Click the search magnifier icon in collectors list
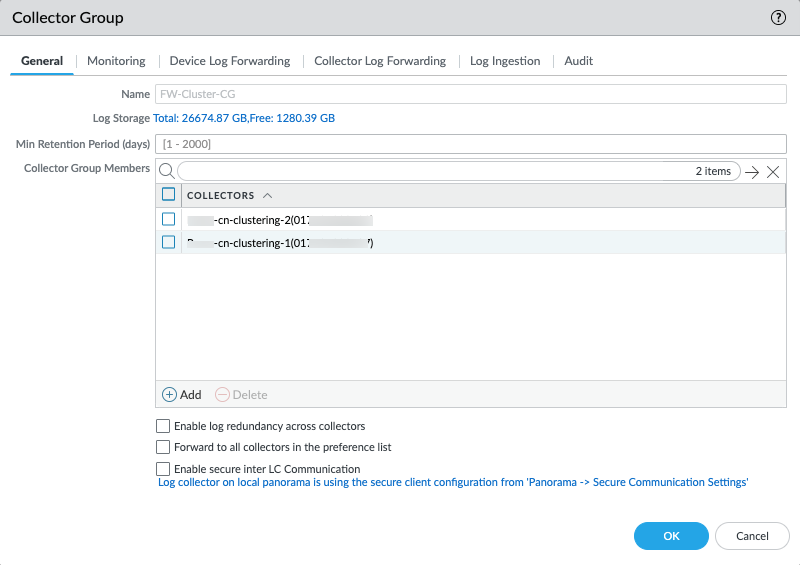The width and height of the screenshot is (800, 565). [167, 171]
